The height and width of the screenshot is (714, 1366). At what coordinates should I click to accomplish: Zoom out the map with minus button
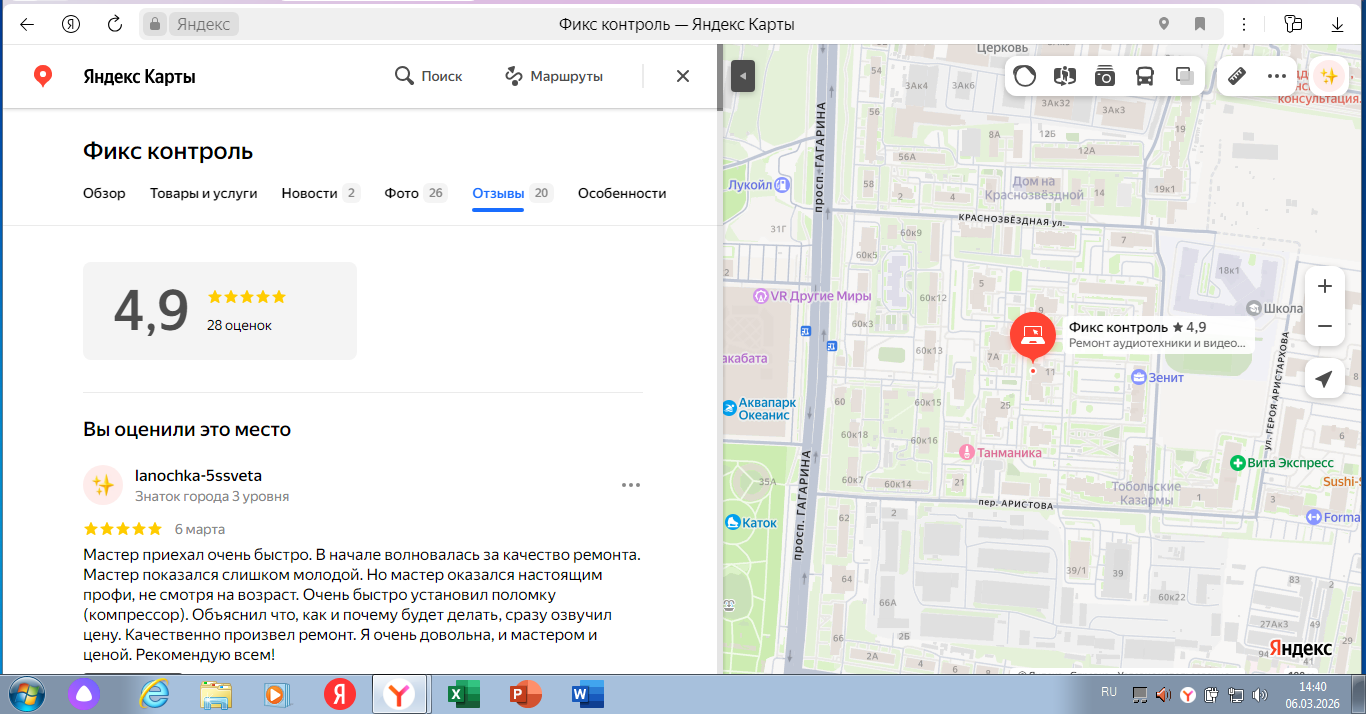pyautogui.click(x=1325, y=326)
